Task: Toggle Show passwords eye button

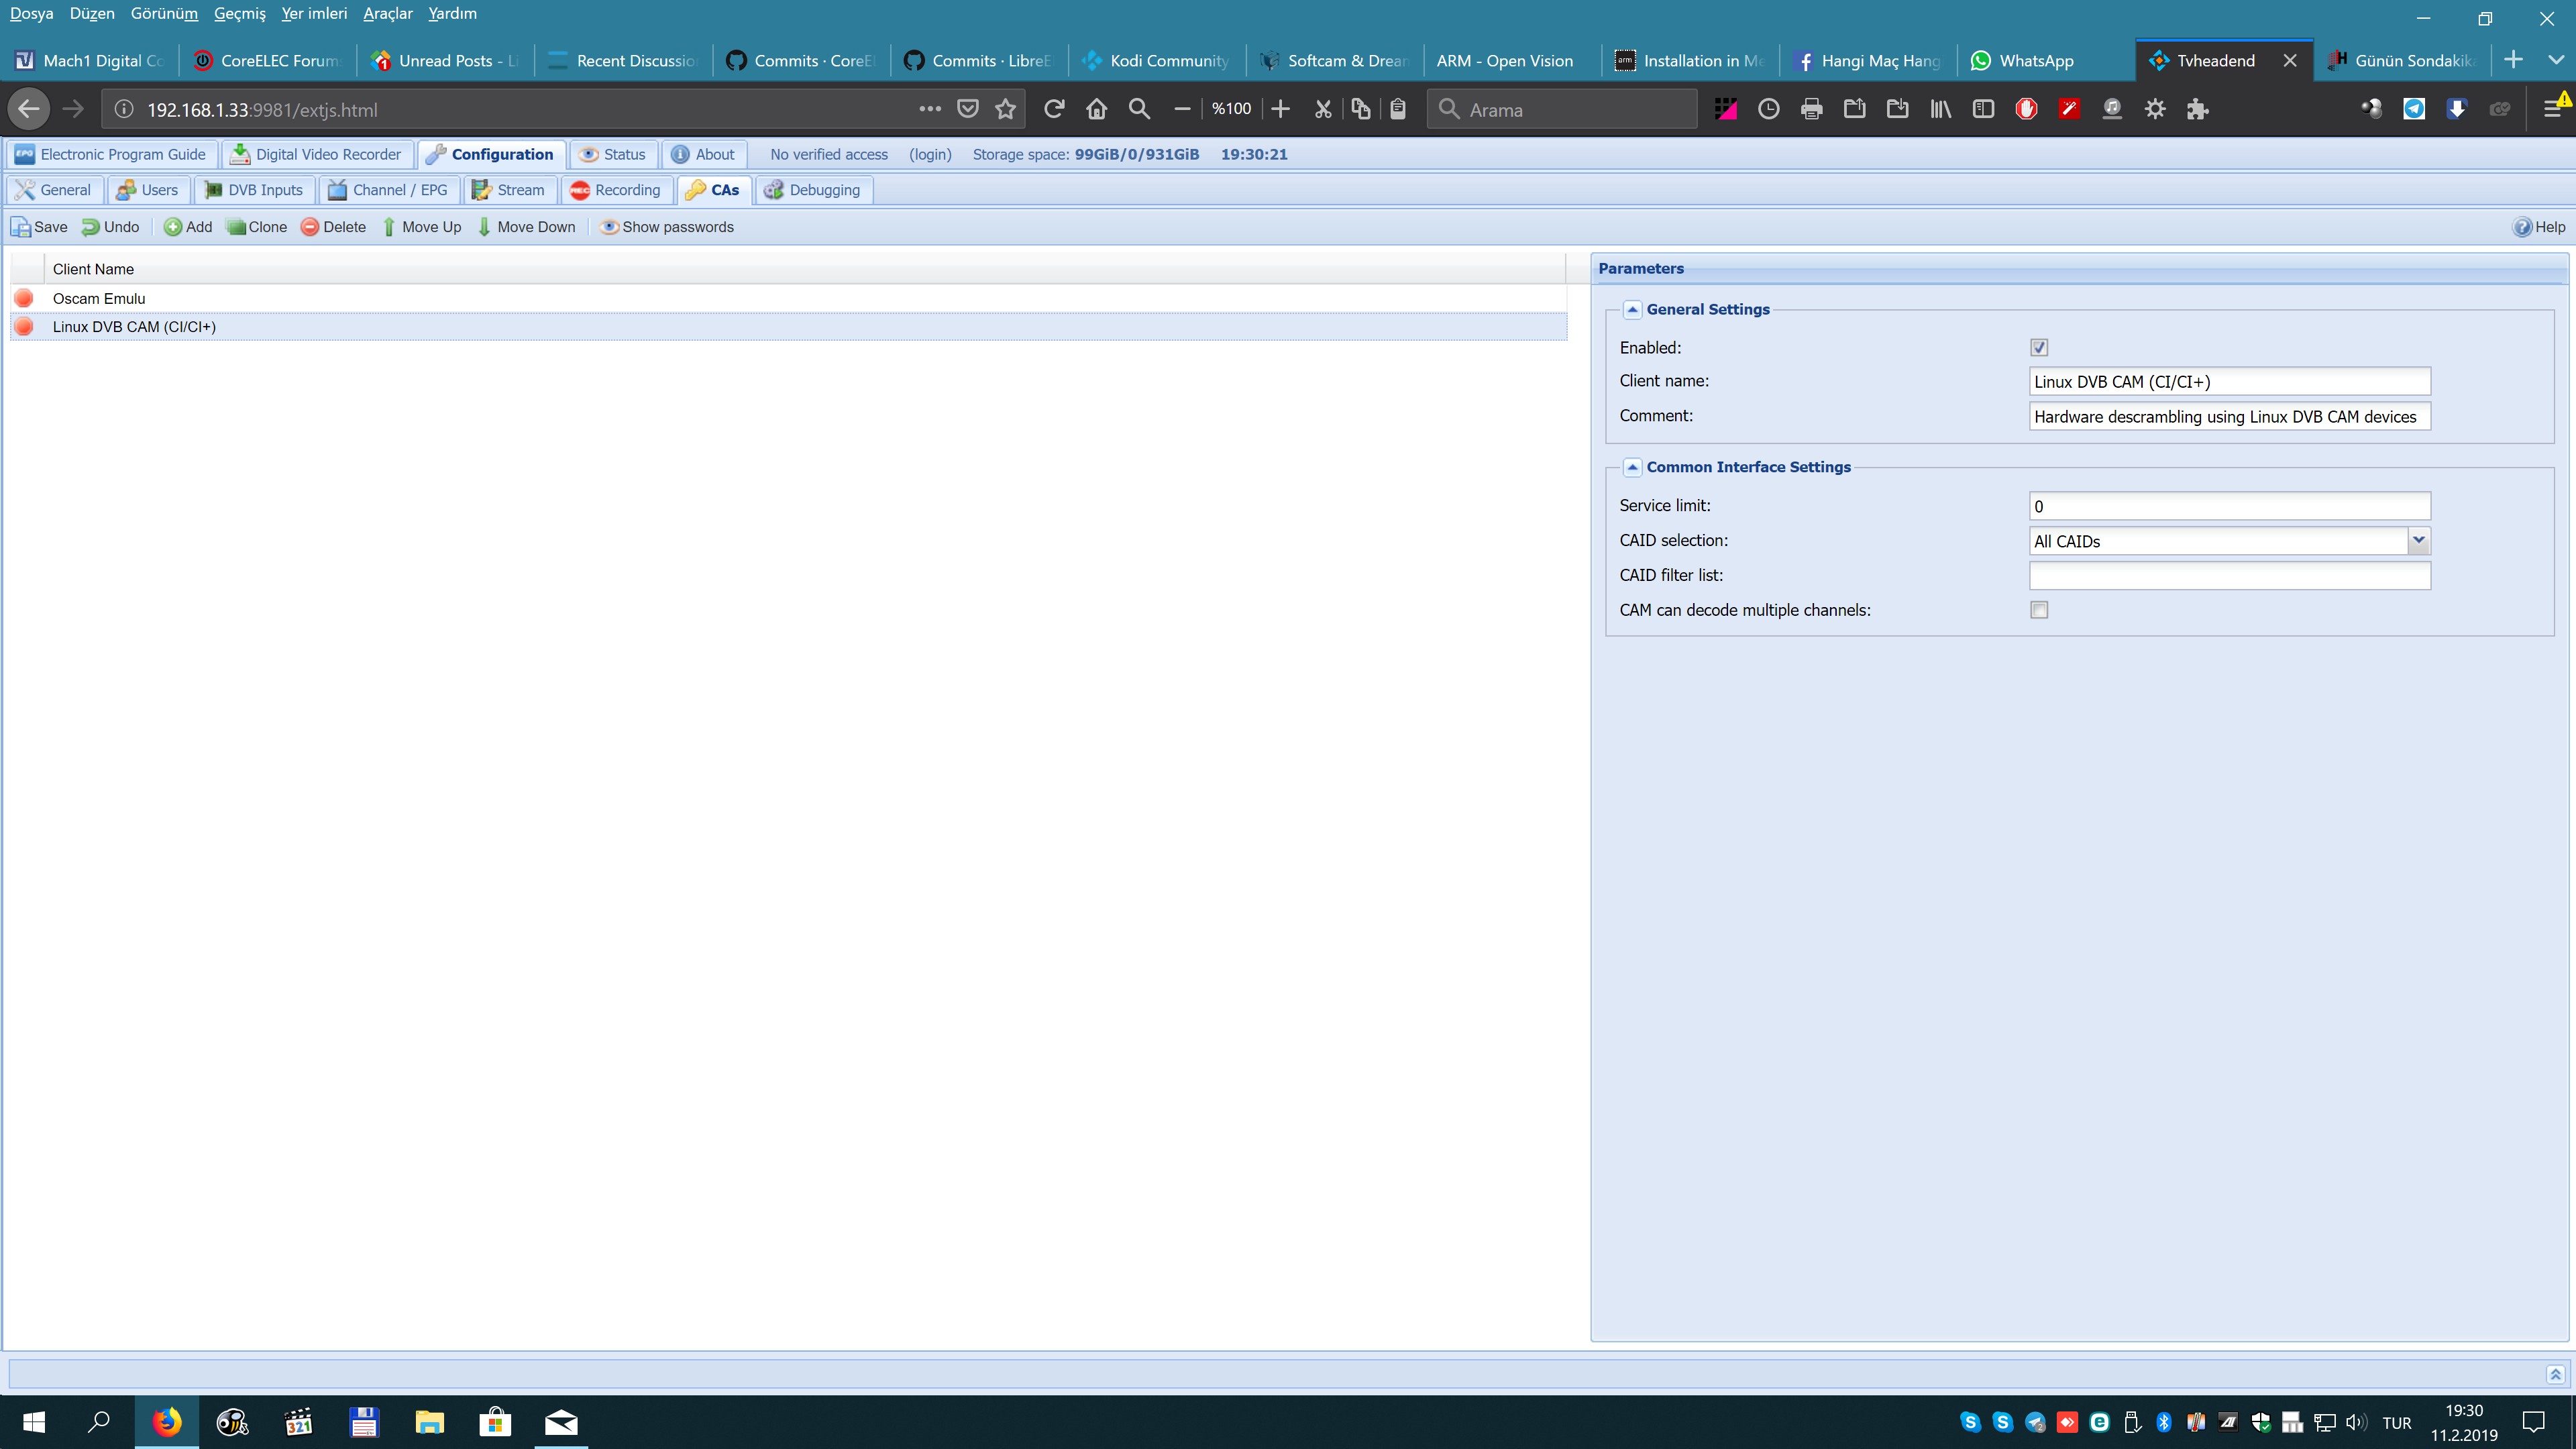Action: [608, 227]
